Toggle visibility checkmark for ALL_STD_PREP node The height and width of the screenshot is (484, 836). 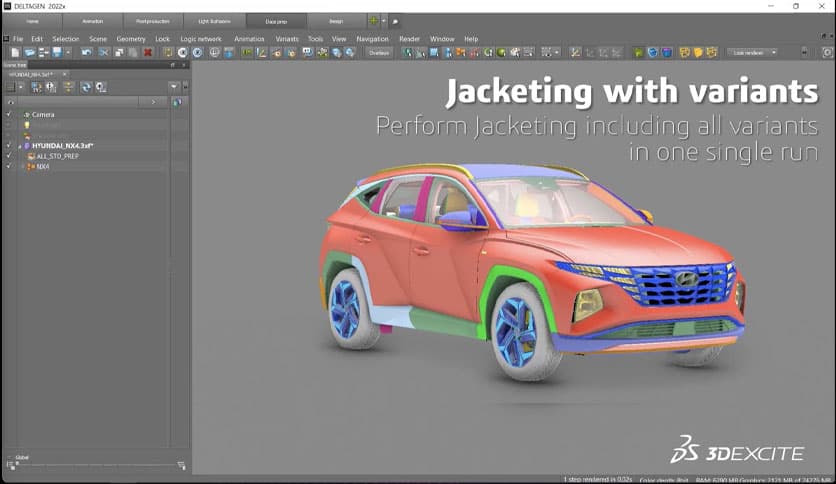pos(9,156)
